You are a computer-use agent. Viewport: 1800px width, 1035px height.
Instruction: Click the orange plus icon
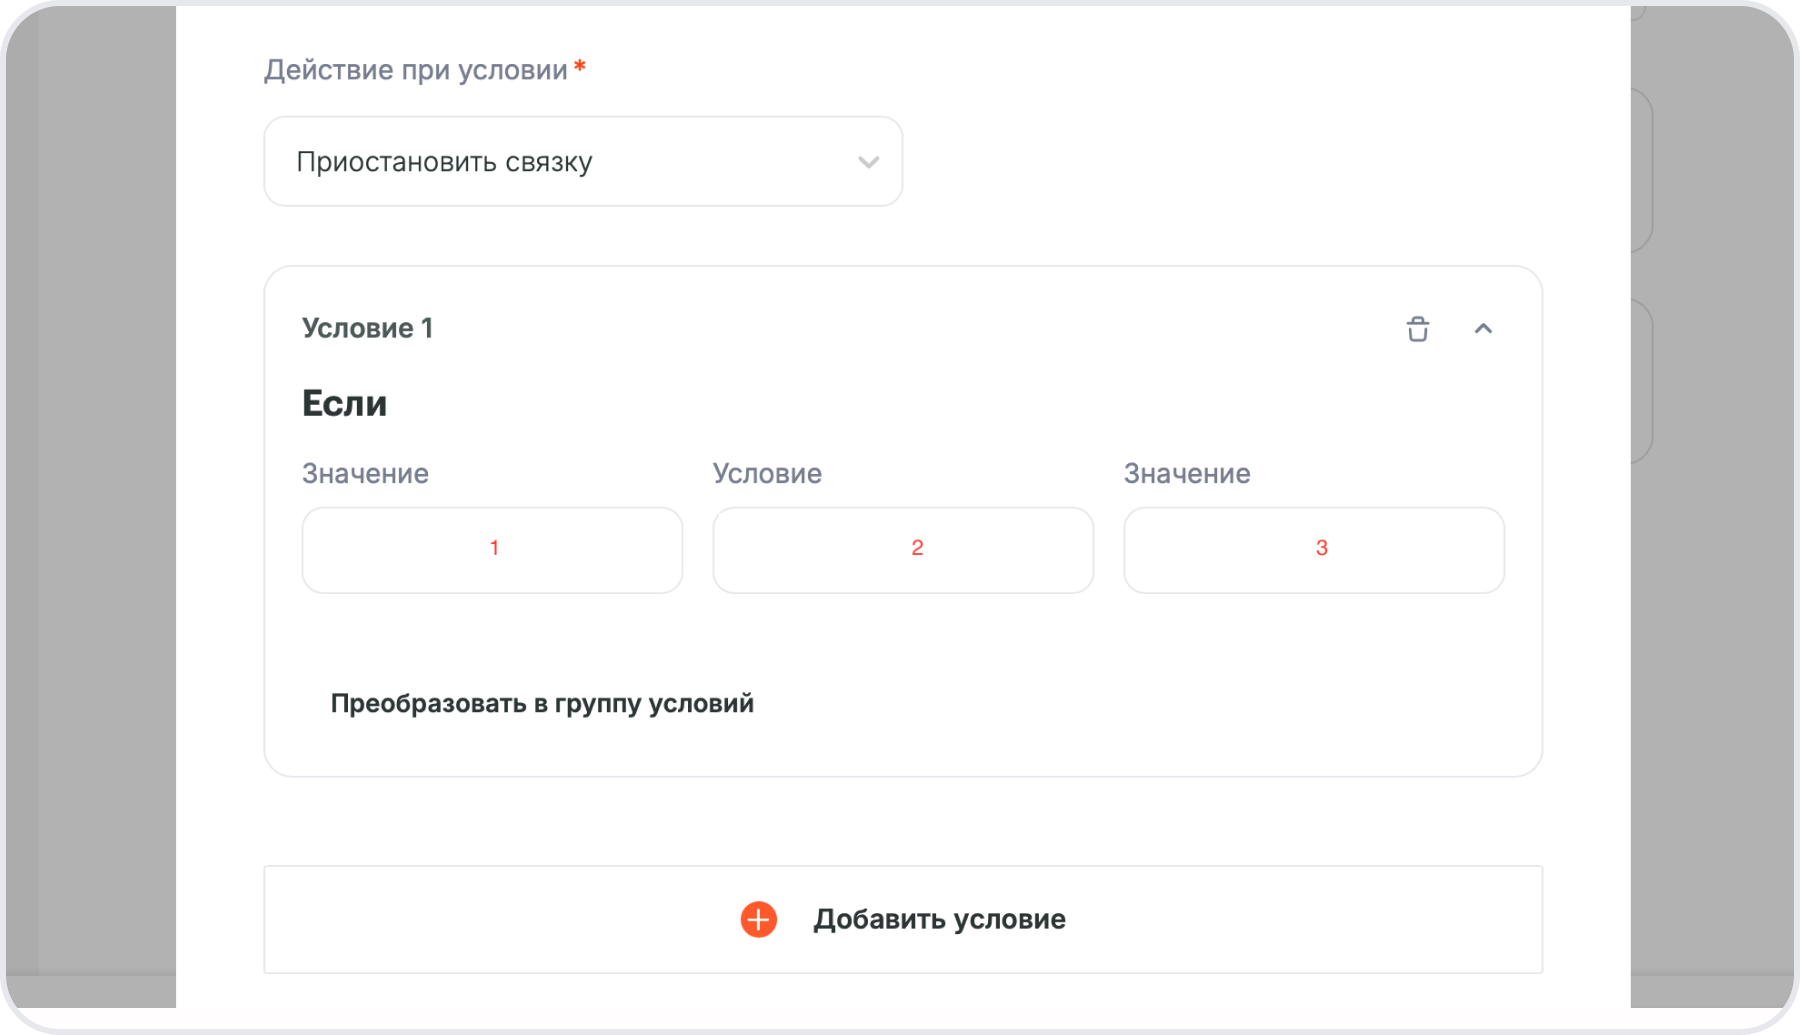758,919
